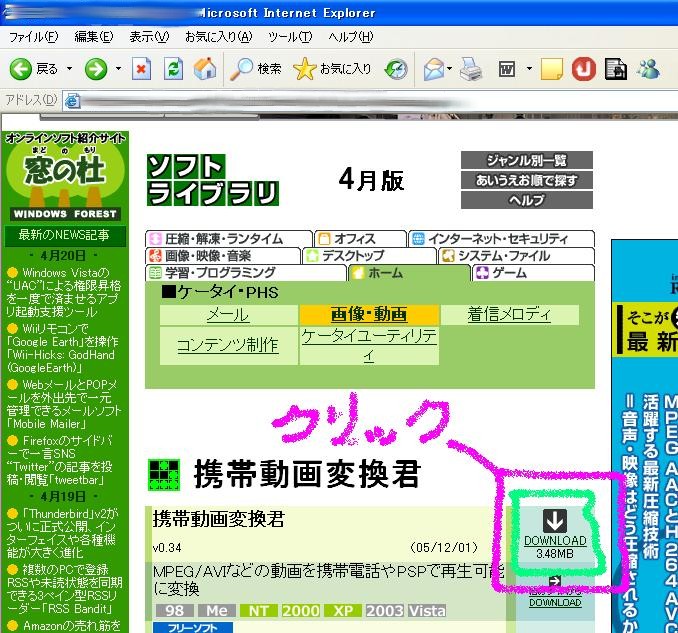The image size is (678, 633).
Task: Select the 学習・プログラミング tab
Action: [x=246, y=273]
